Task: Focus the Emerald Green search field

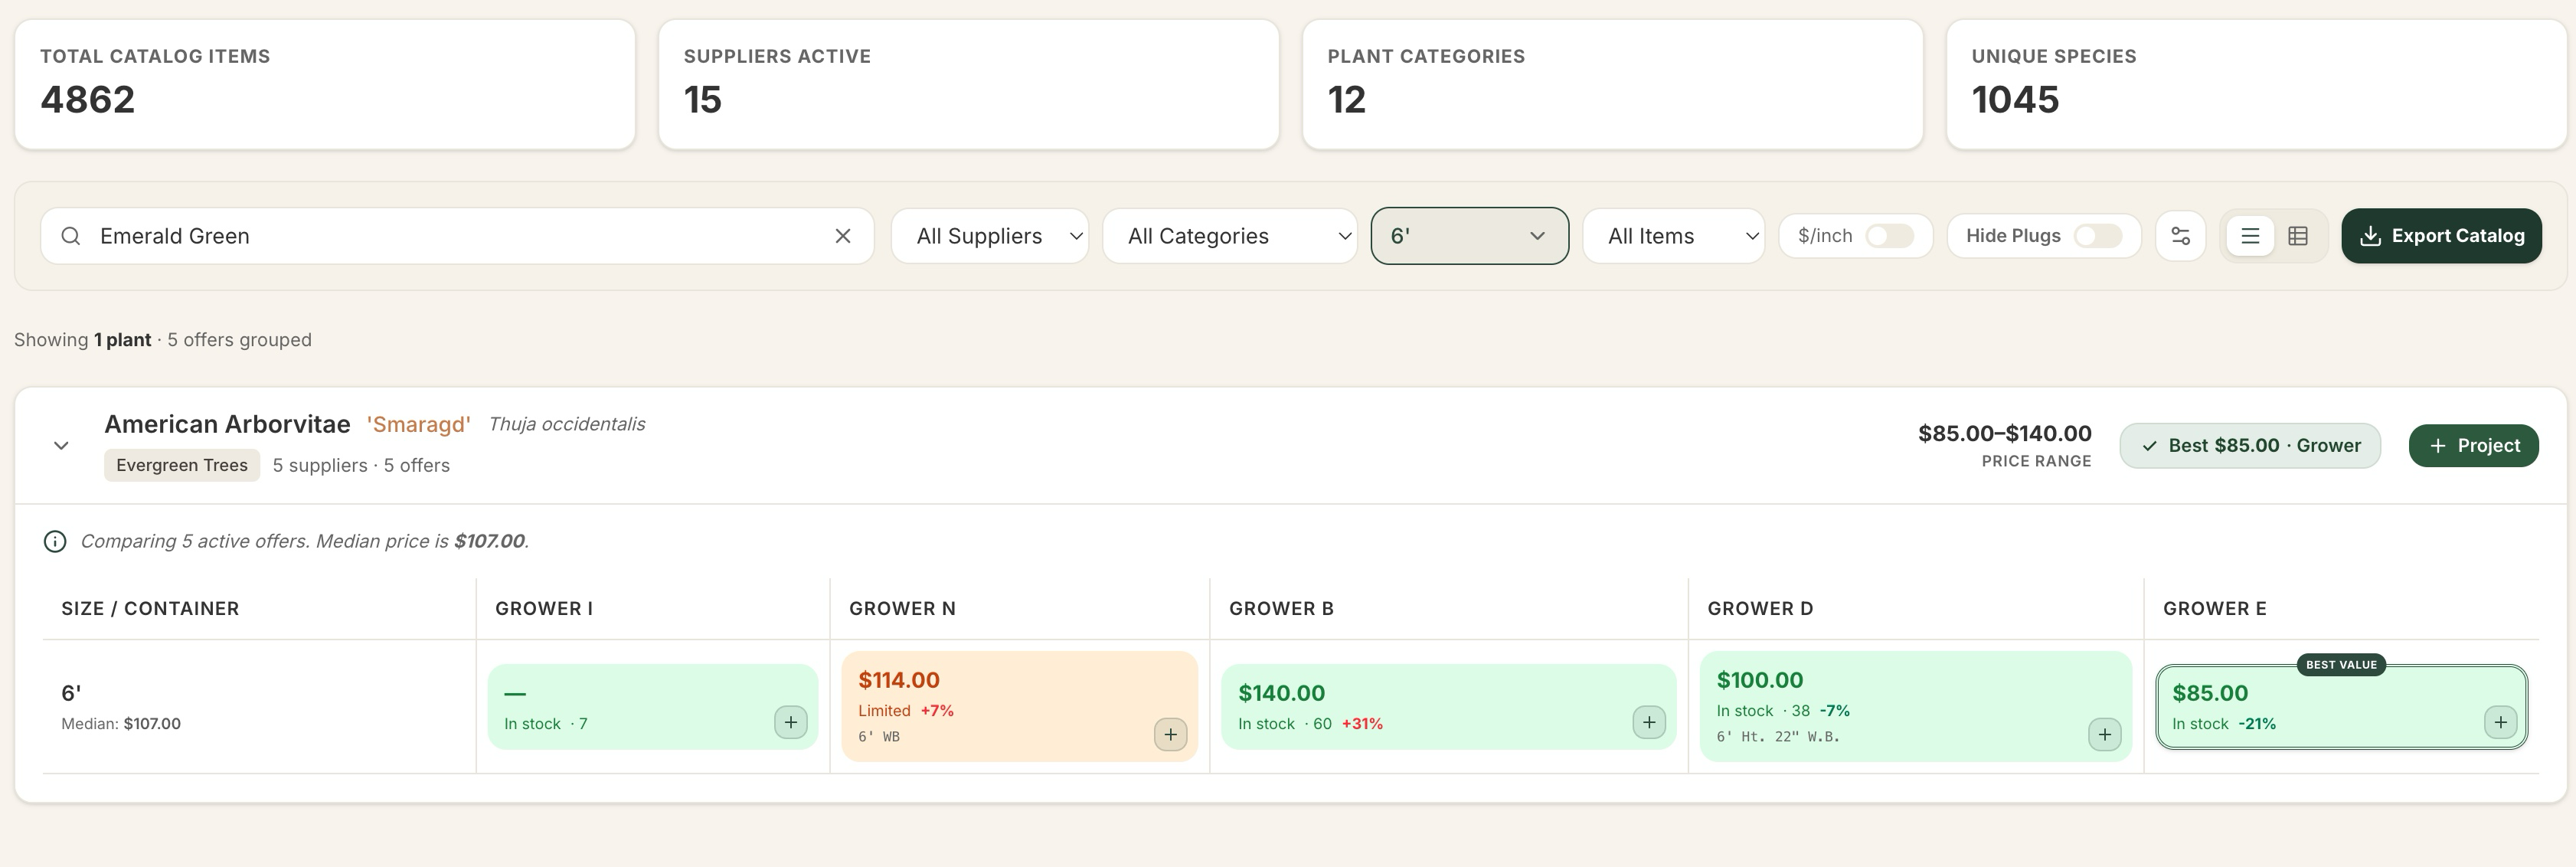Action: pyautogui.click(x=457, y=236)
